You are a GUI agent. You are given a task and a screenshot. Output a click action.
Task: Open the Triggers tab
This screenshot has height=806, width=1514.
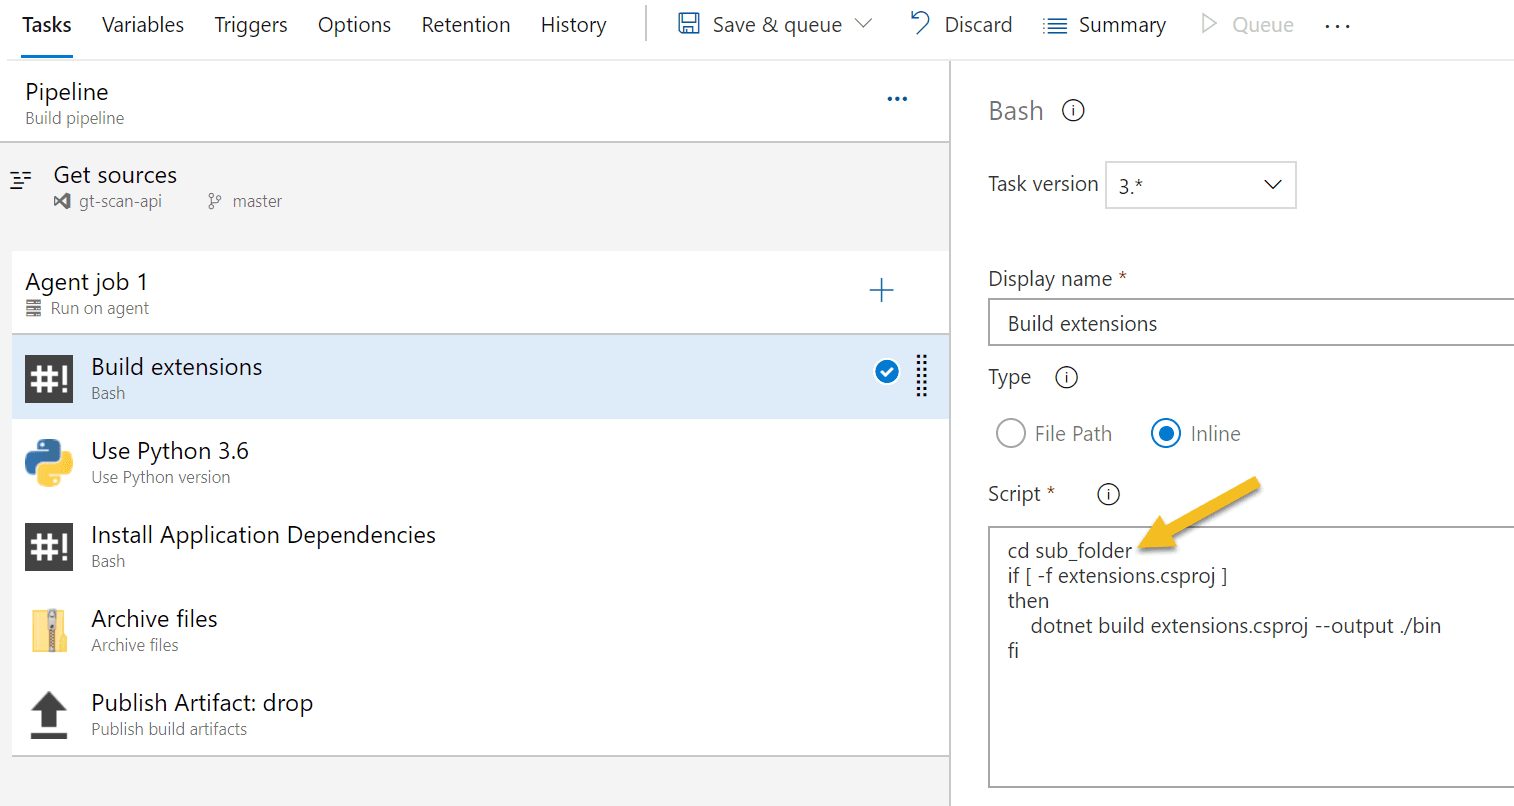click(x=250, y=24)
